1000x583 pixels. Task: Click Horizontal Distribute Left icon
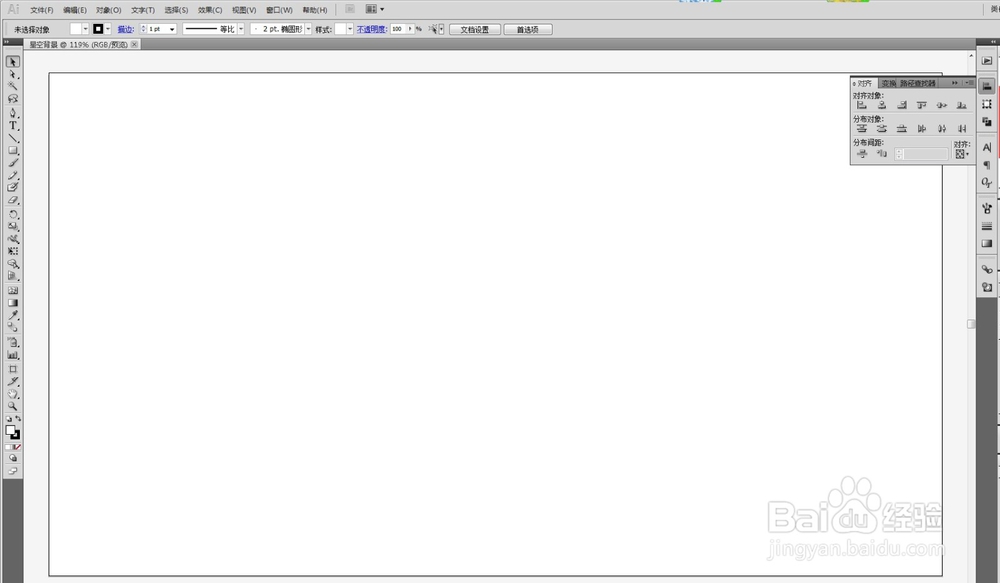pos(922,129)
